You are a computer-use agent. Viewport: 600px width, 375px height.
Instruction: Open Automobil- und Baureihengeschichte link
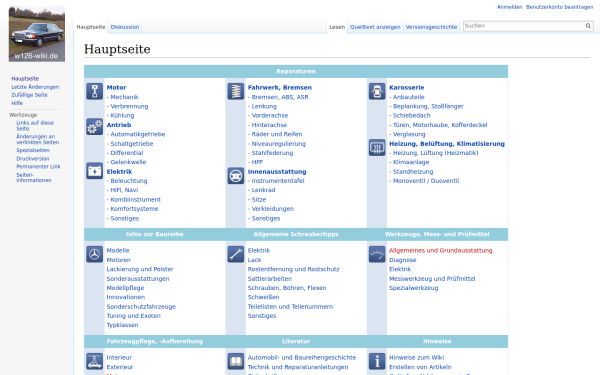point(302,357)
